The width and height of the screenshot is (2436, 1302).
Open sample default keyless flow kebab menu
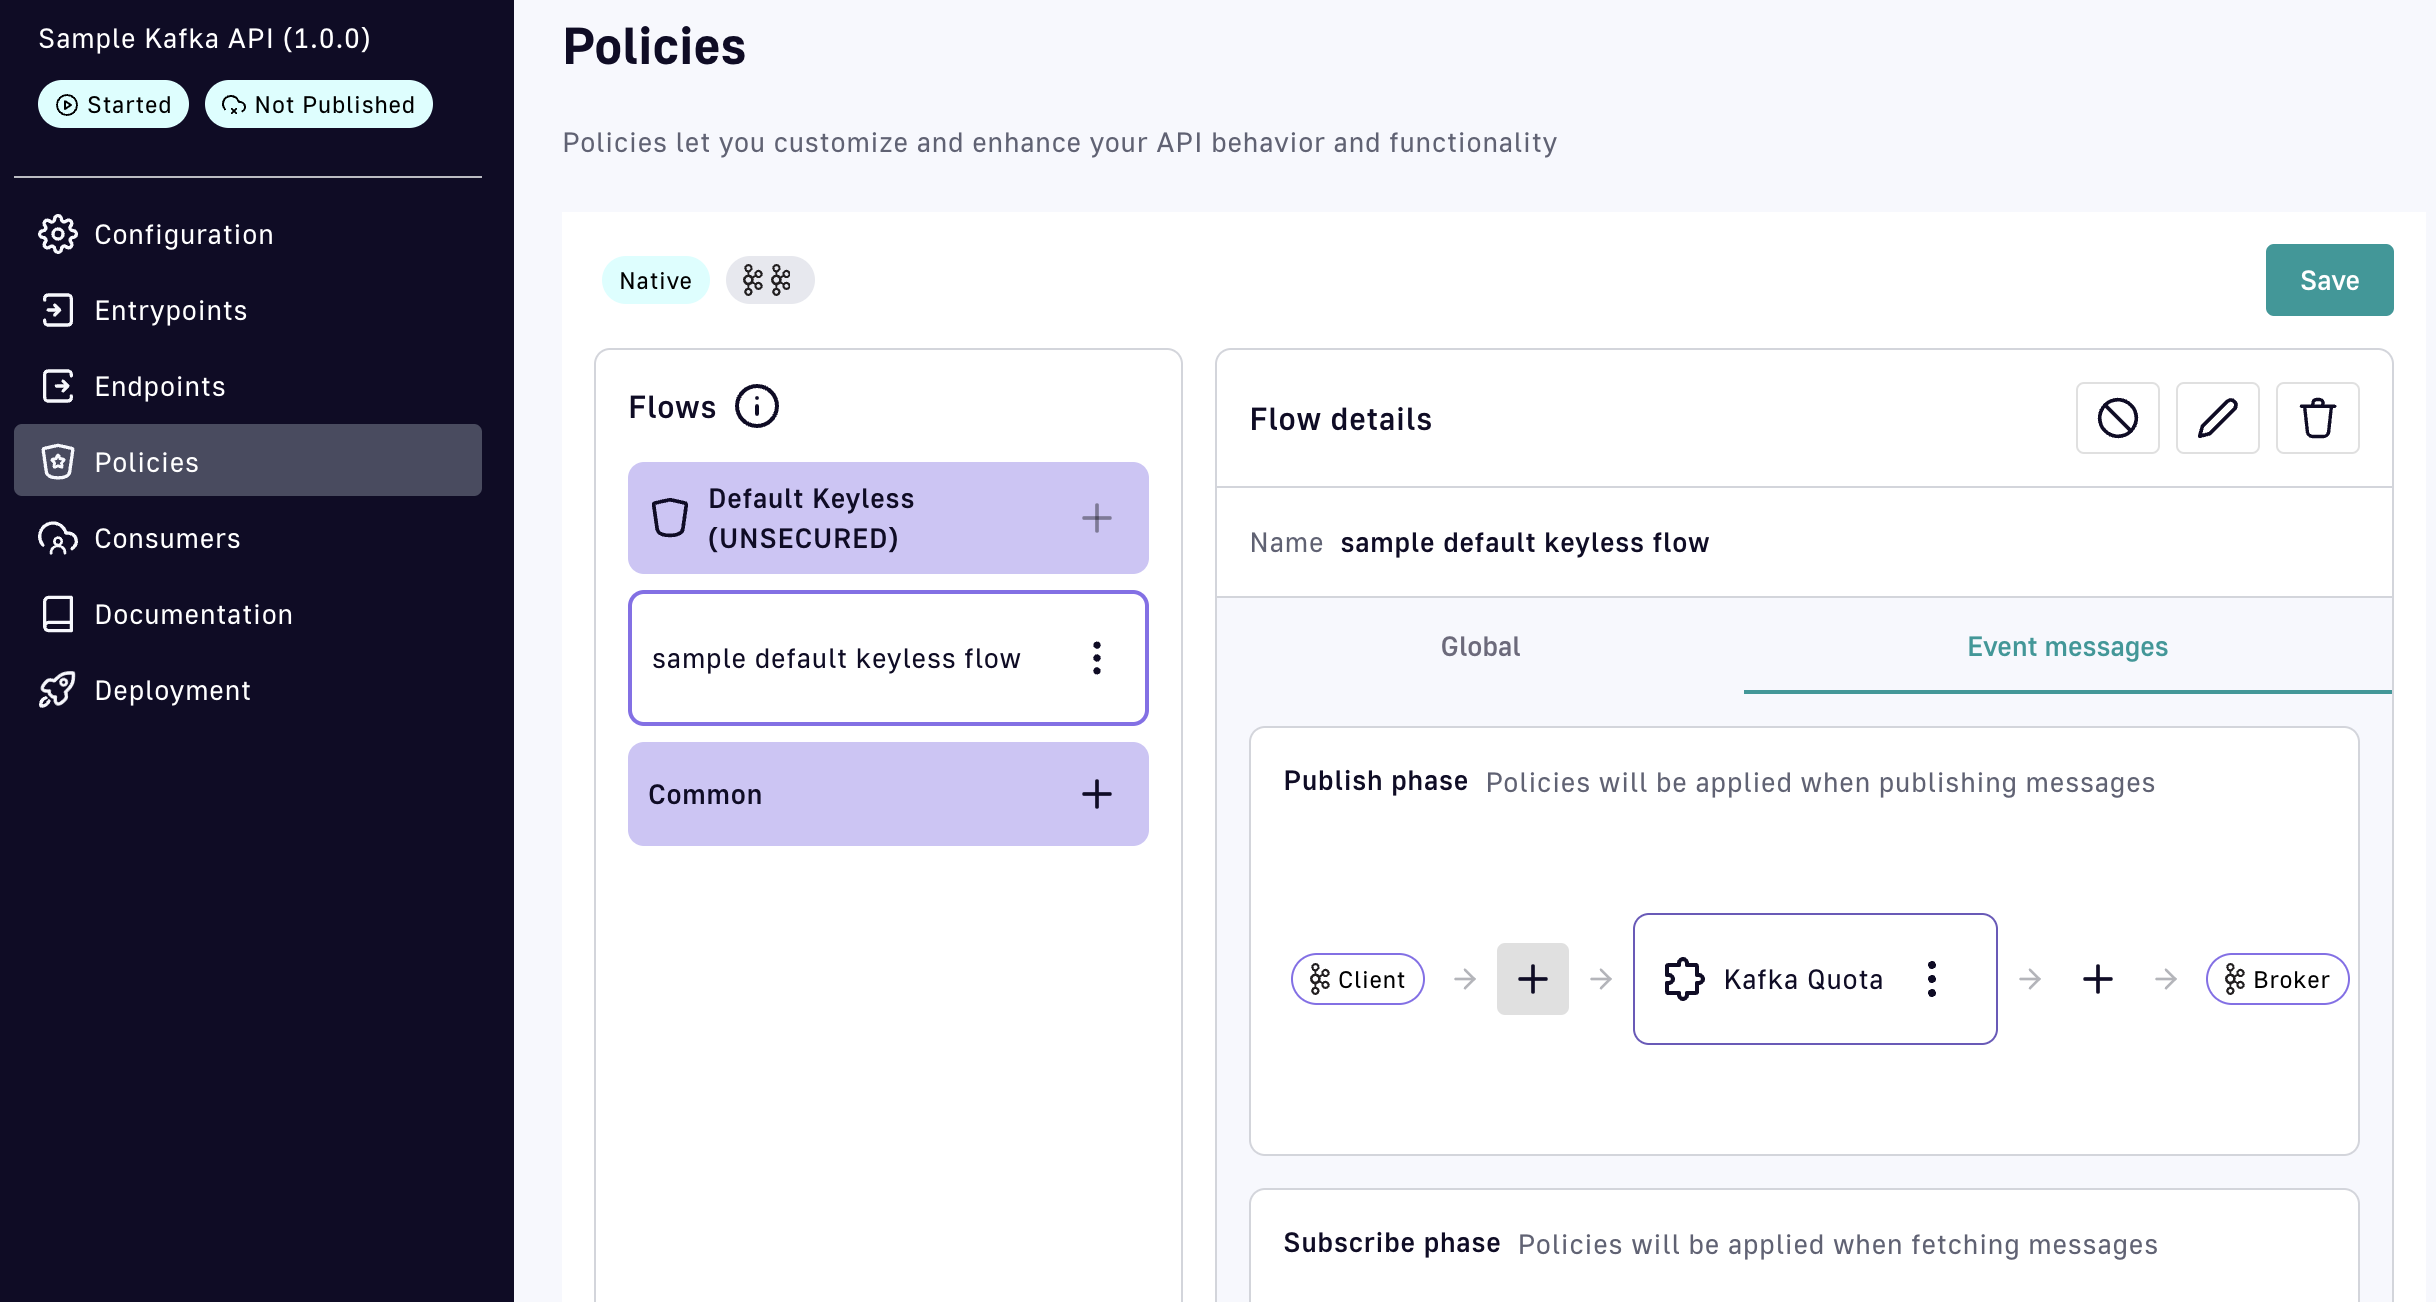(1097, 658)
